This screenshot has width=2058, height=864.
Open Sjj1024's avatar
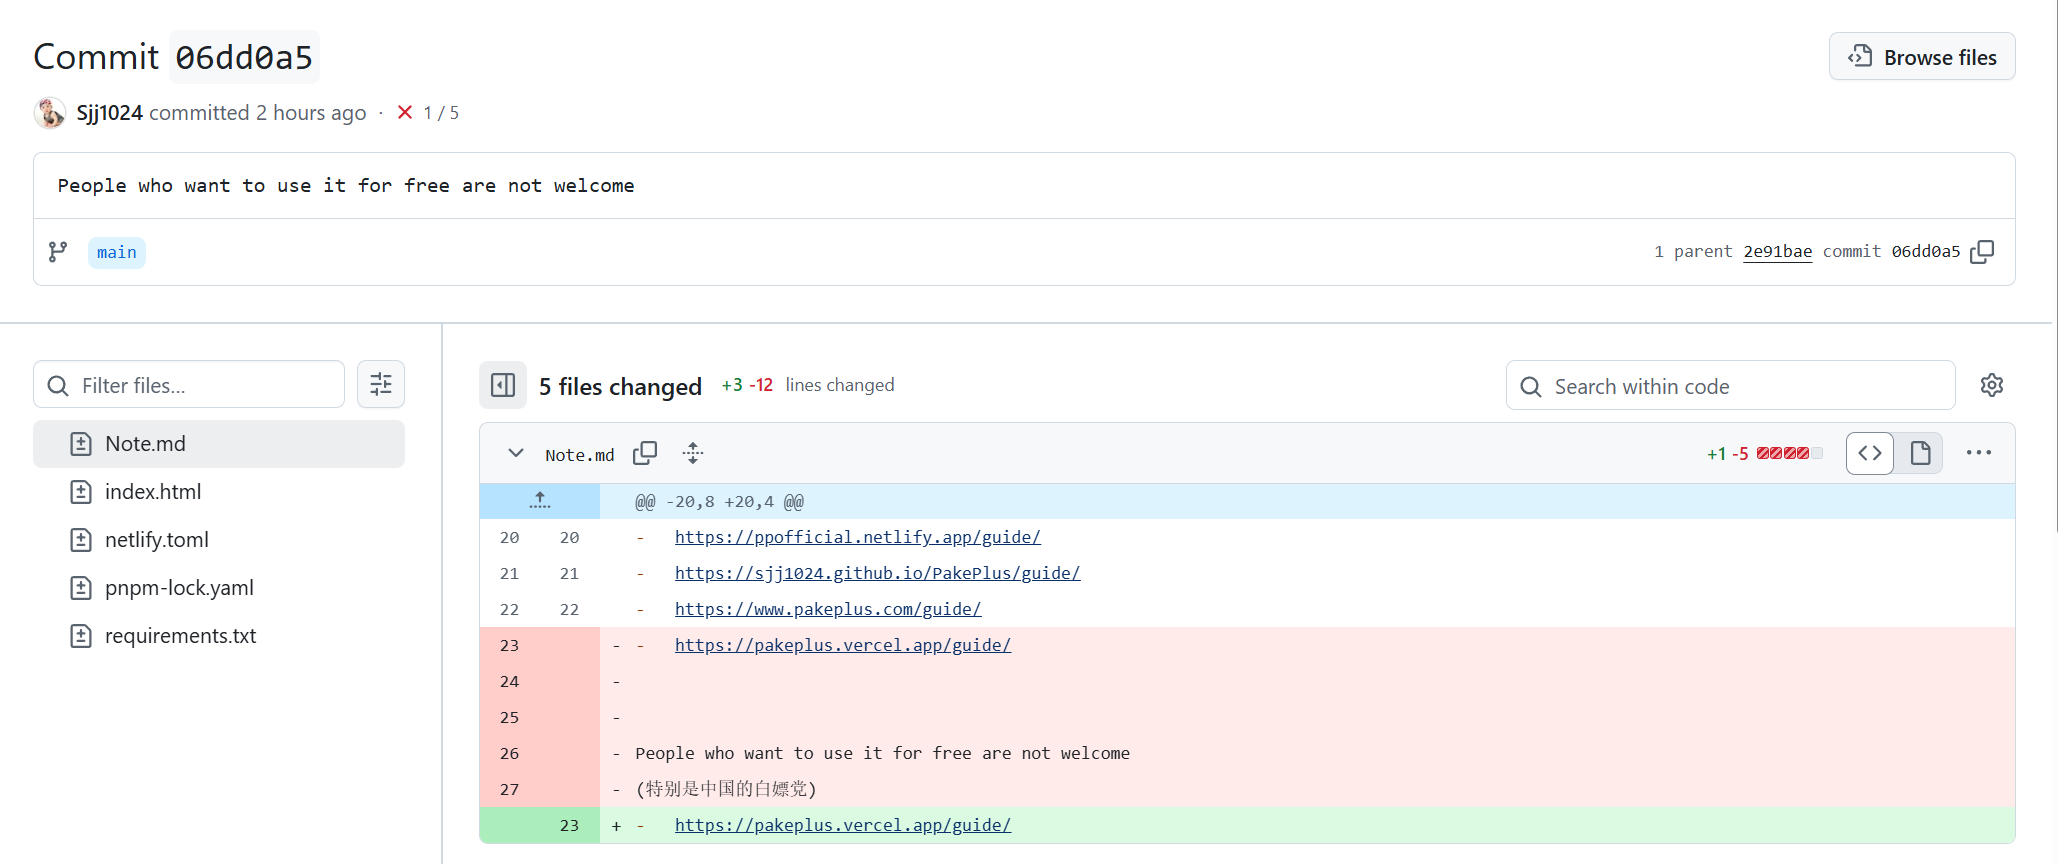(50, 113)
